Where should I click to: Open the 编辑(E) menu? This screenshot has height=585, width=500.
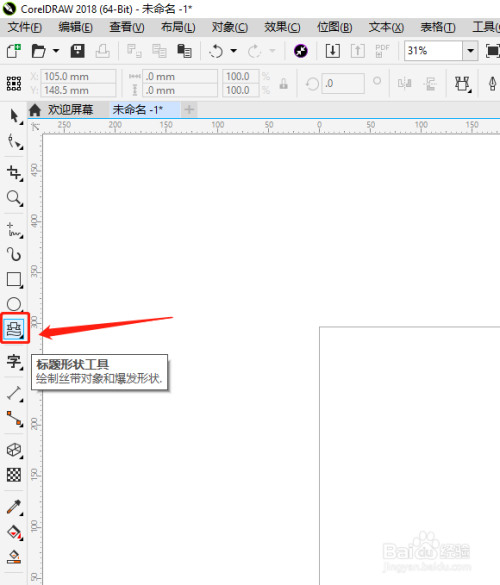pos(75,27)
